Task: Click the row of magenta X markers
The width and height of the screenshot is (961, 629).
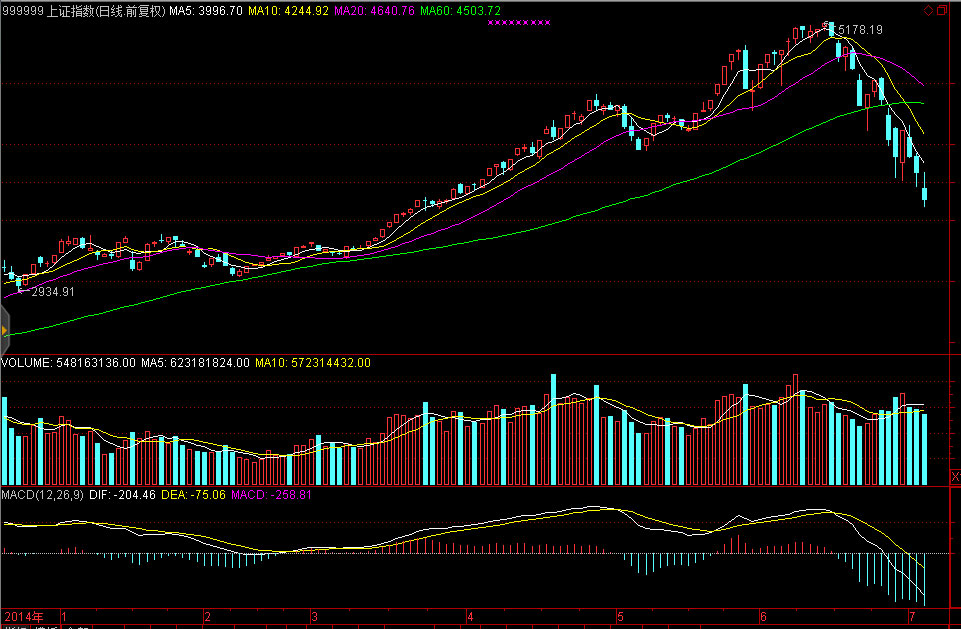Action: (x=518, y=22)
